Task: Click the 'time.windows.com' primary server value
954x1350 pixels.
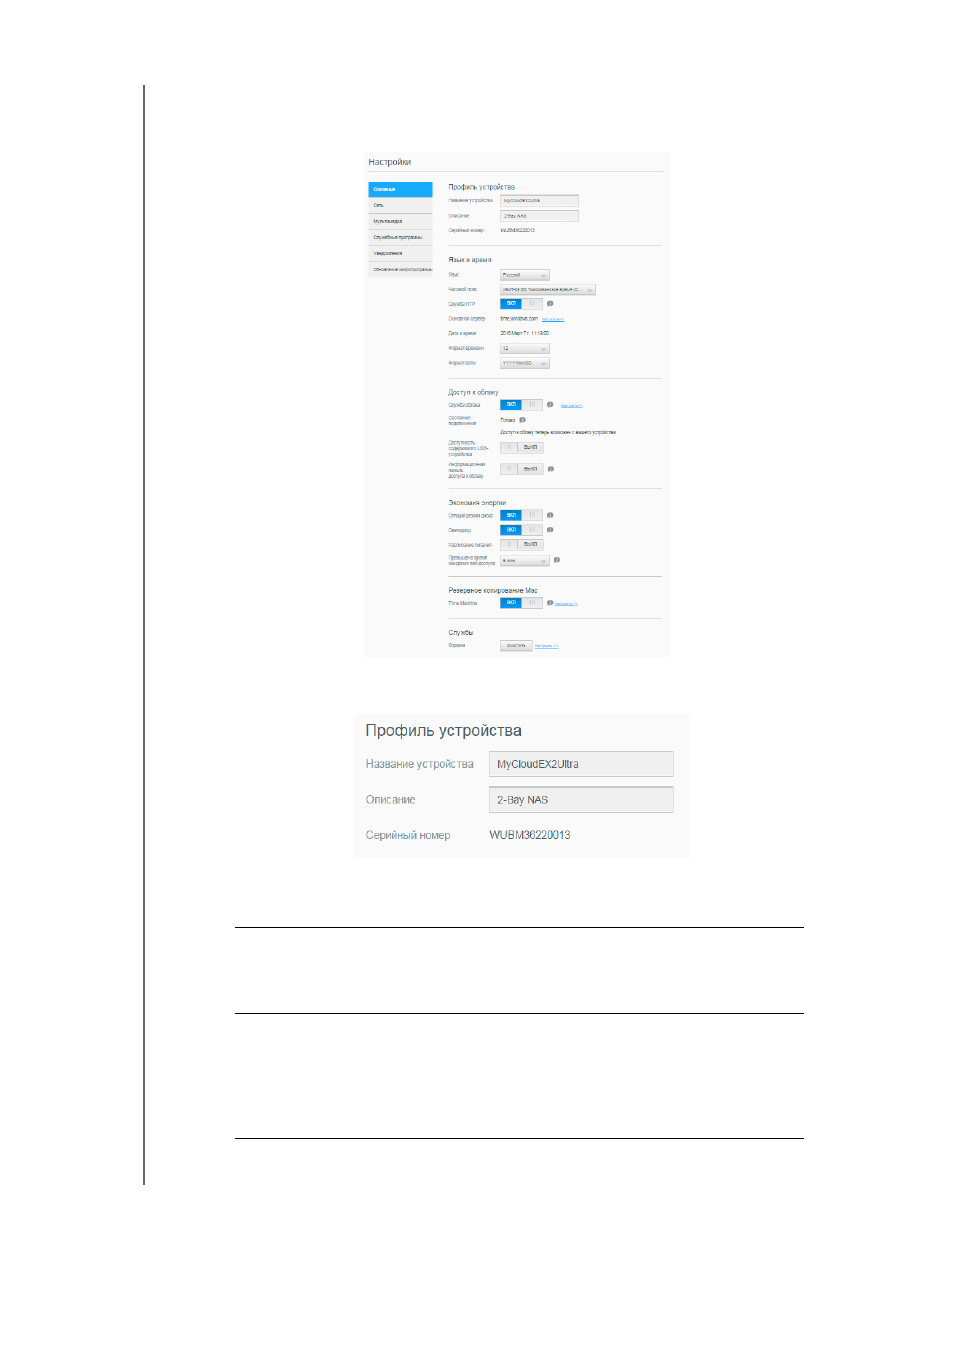Action: [x=519, y=319]
